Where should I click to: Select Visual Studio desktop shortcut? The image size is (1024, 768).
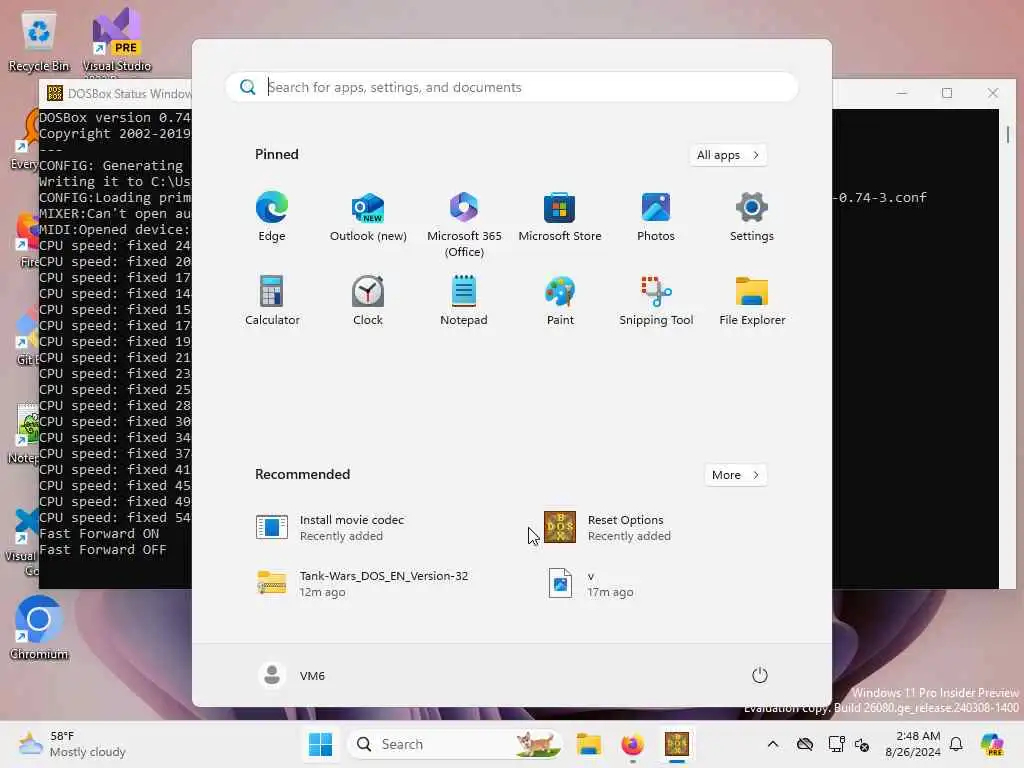(116, 40)
